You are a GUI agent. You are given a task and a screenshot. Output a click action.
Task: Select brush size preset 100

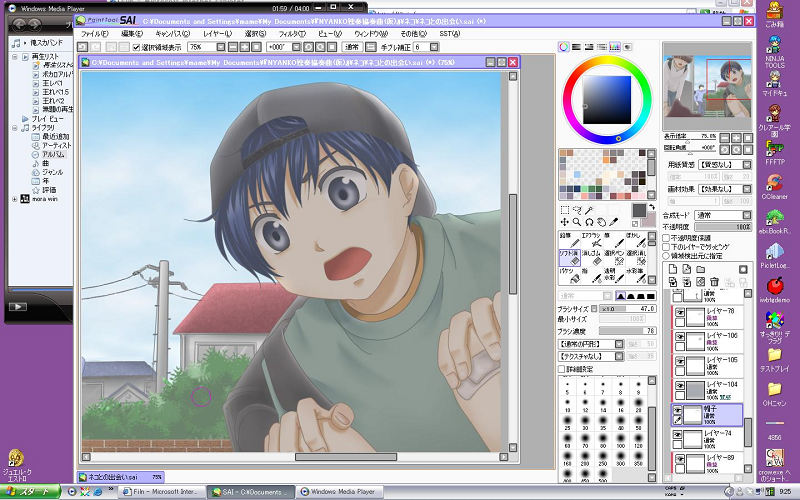pos(620,441)
